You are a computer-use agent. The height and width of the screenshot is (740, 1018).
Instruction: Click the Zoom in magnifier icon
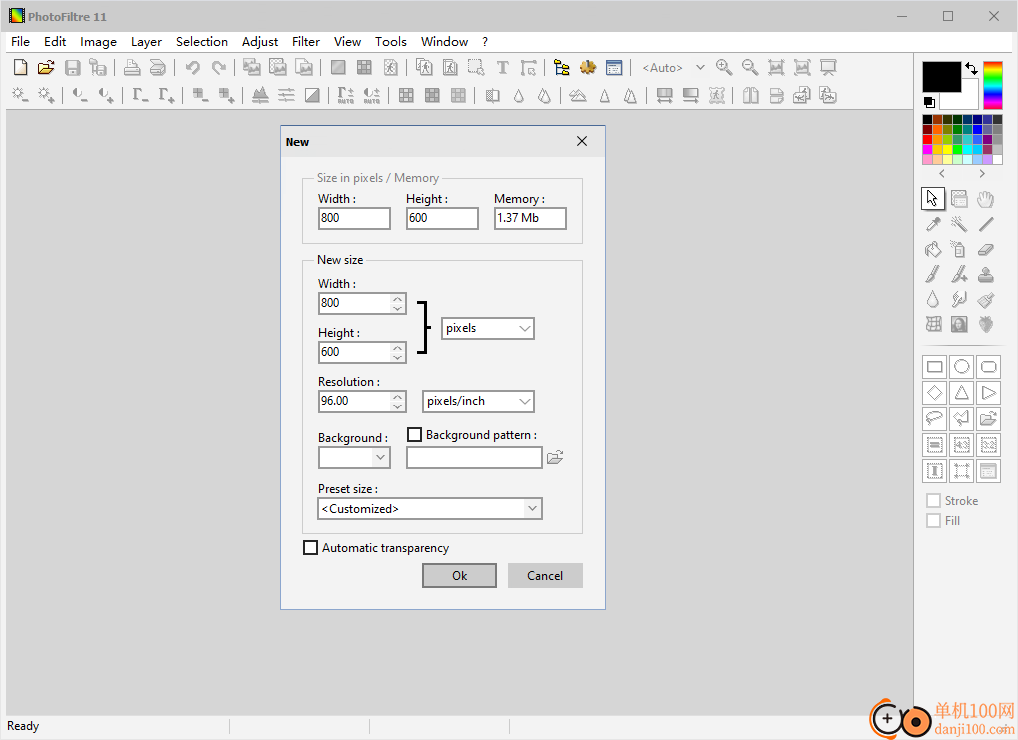pos(724,68)
